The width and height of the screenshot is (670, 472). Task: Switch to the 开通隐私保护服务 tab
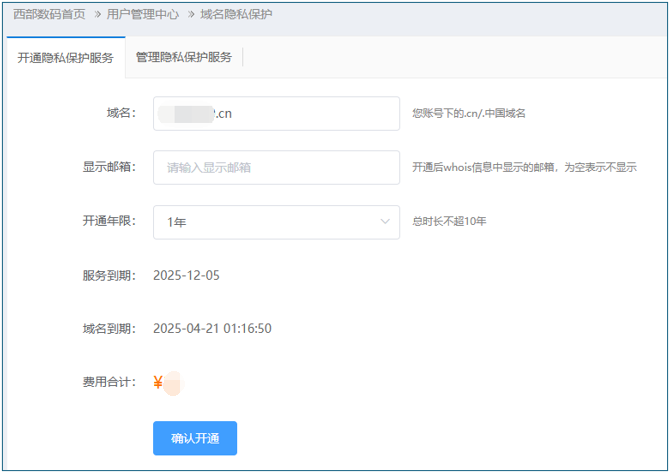point(66,58)
